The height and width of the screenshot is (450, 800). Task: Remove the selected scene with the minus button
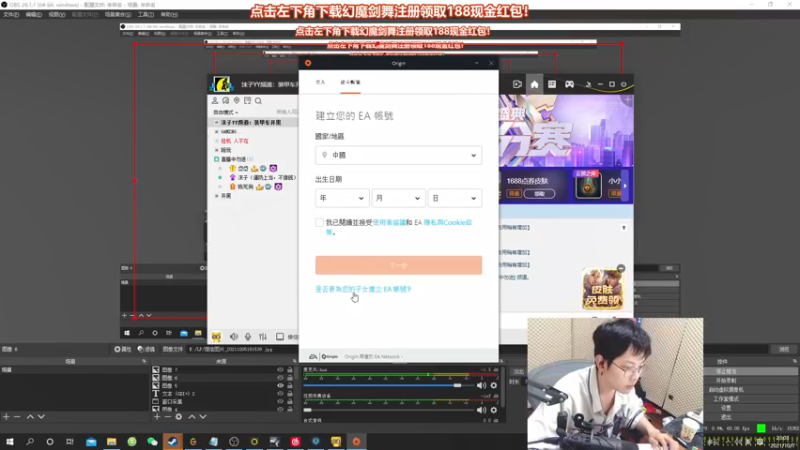[x=17, y=417]
